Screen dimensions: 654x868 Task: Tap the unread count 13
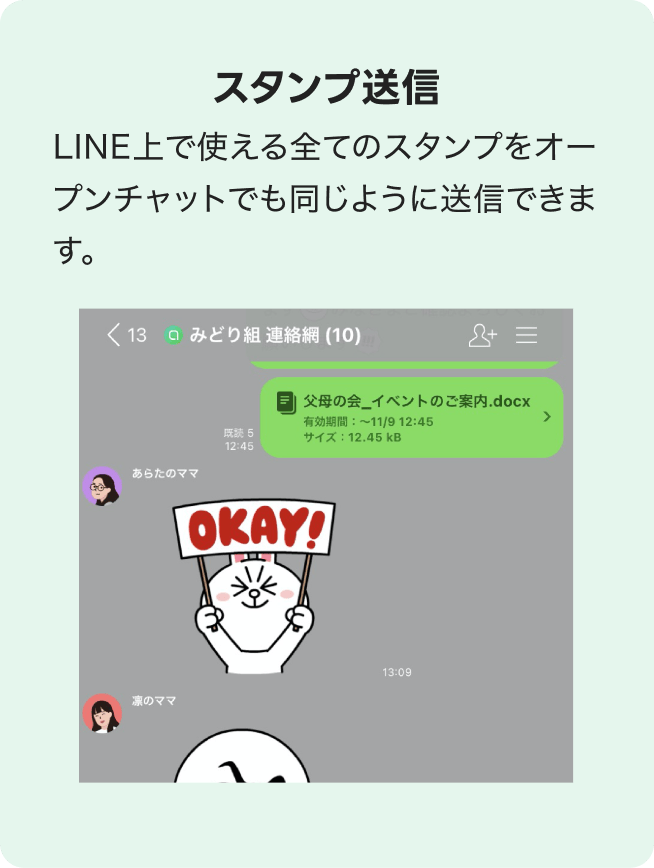coord(137,335)
